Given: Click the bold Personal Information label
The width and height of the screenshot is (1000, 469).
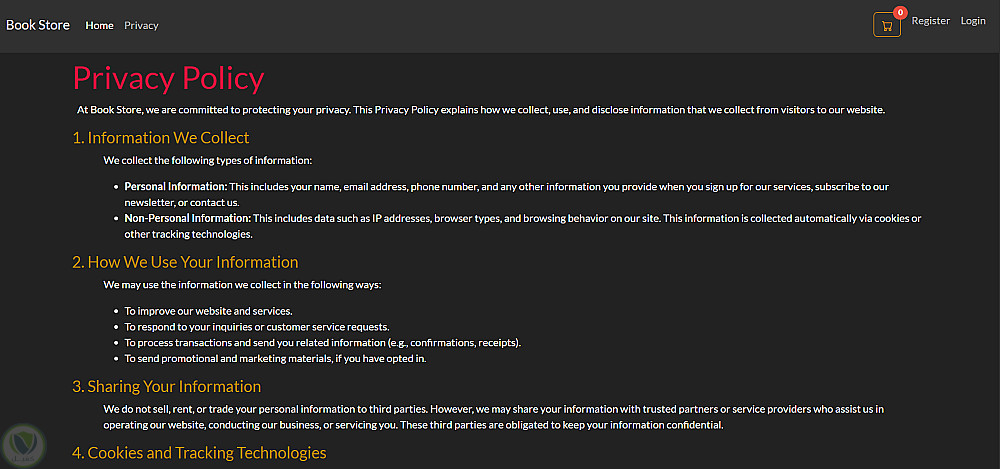Looking at the screenshot, I should tap(176, 187).
